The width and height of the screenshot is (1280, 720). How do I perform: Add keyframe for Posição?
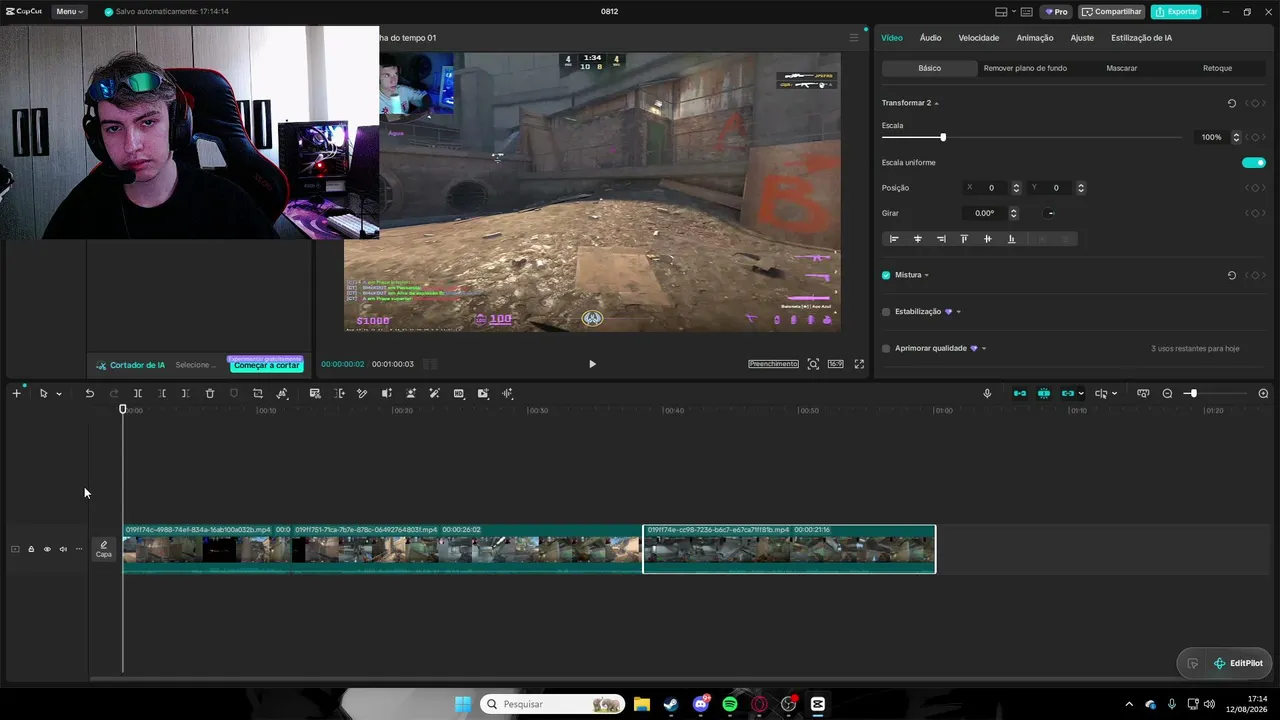pos(1255,188)
